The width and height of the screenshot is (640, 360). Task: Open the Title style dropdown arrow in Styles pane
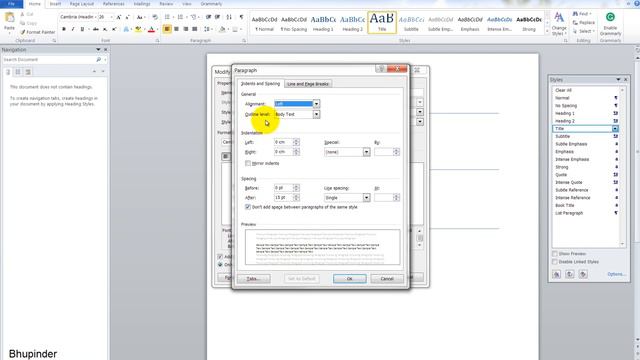(x=615, y=129)
